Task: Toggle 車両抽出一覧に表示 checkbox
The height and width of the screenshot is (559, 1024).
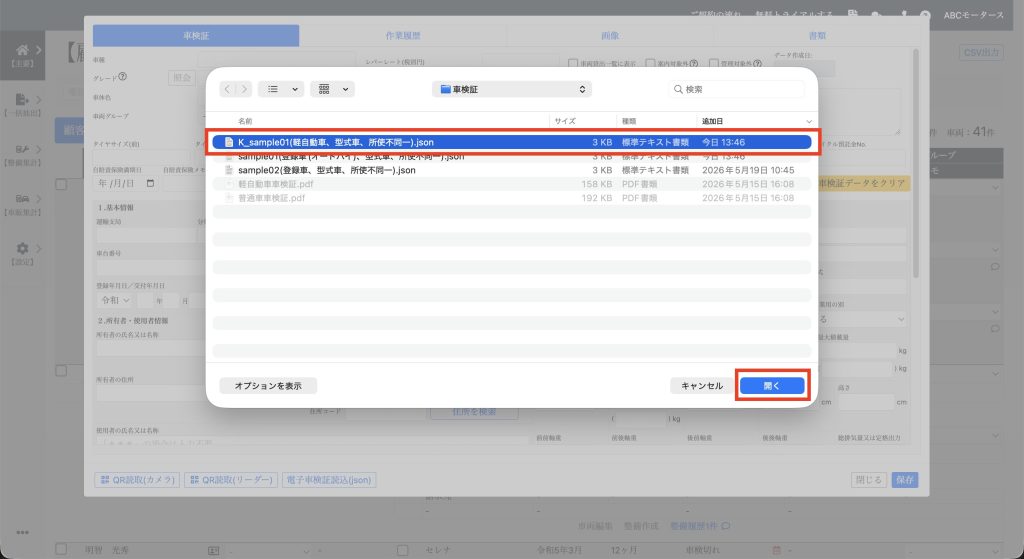Action: pyautogui.click(x=573, y=63)
